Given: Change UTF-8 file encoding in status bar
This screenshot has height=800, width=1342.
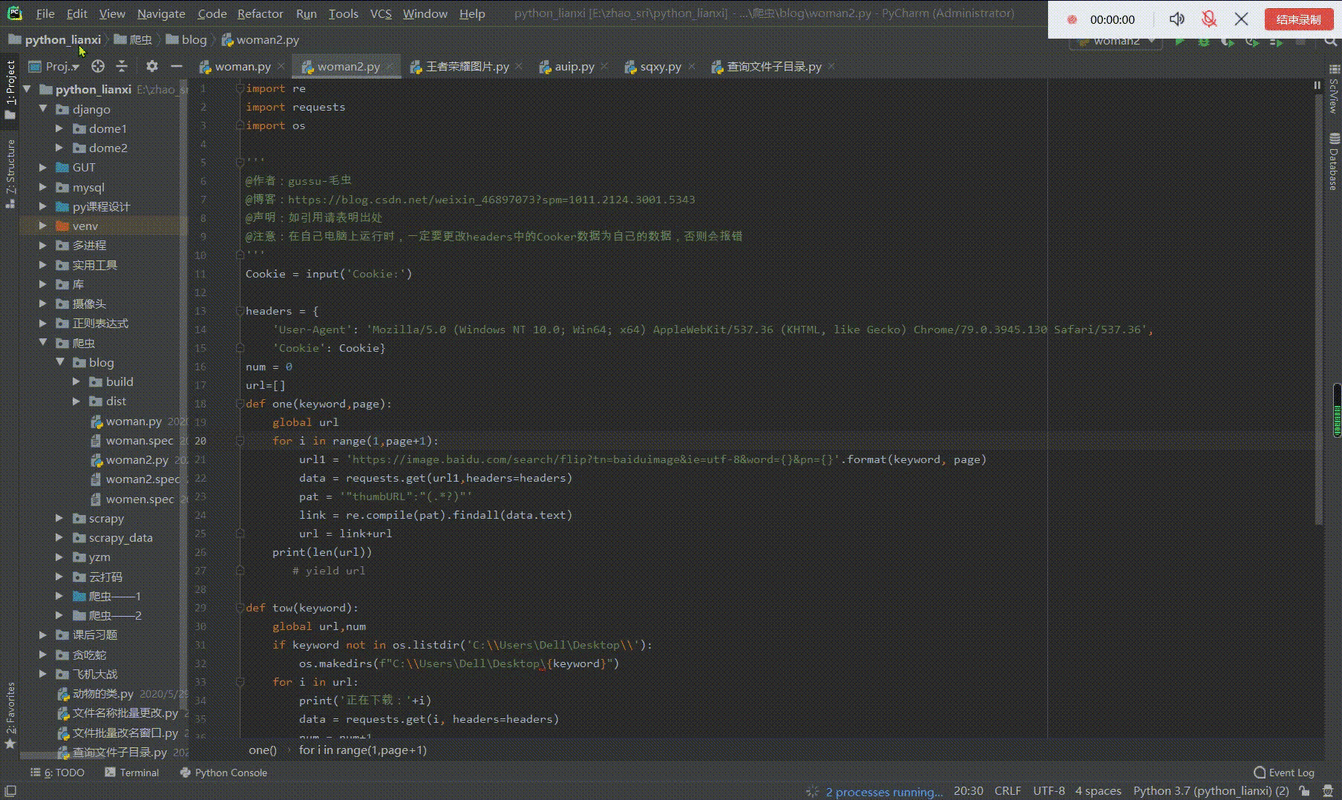Looking at the screenshot, I should point(1048,791).
